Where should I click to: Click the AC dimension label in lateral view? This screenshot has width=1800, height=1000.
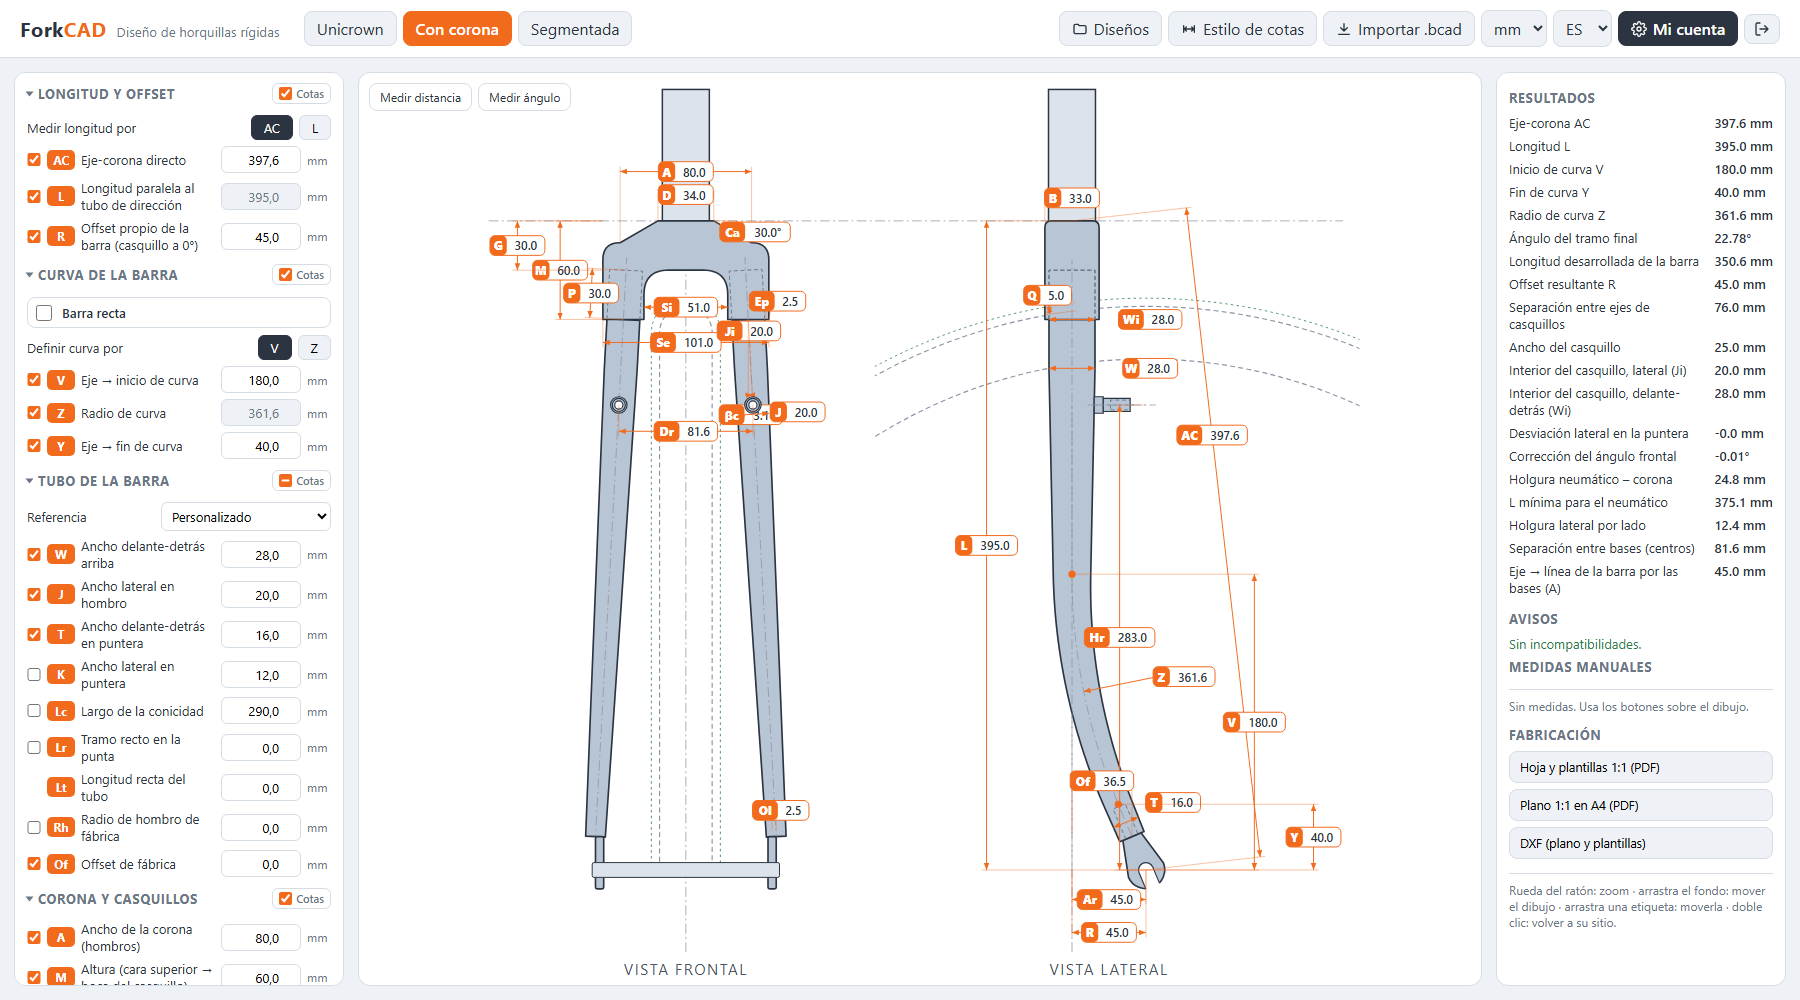[x=1212, y=435]
